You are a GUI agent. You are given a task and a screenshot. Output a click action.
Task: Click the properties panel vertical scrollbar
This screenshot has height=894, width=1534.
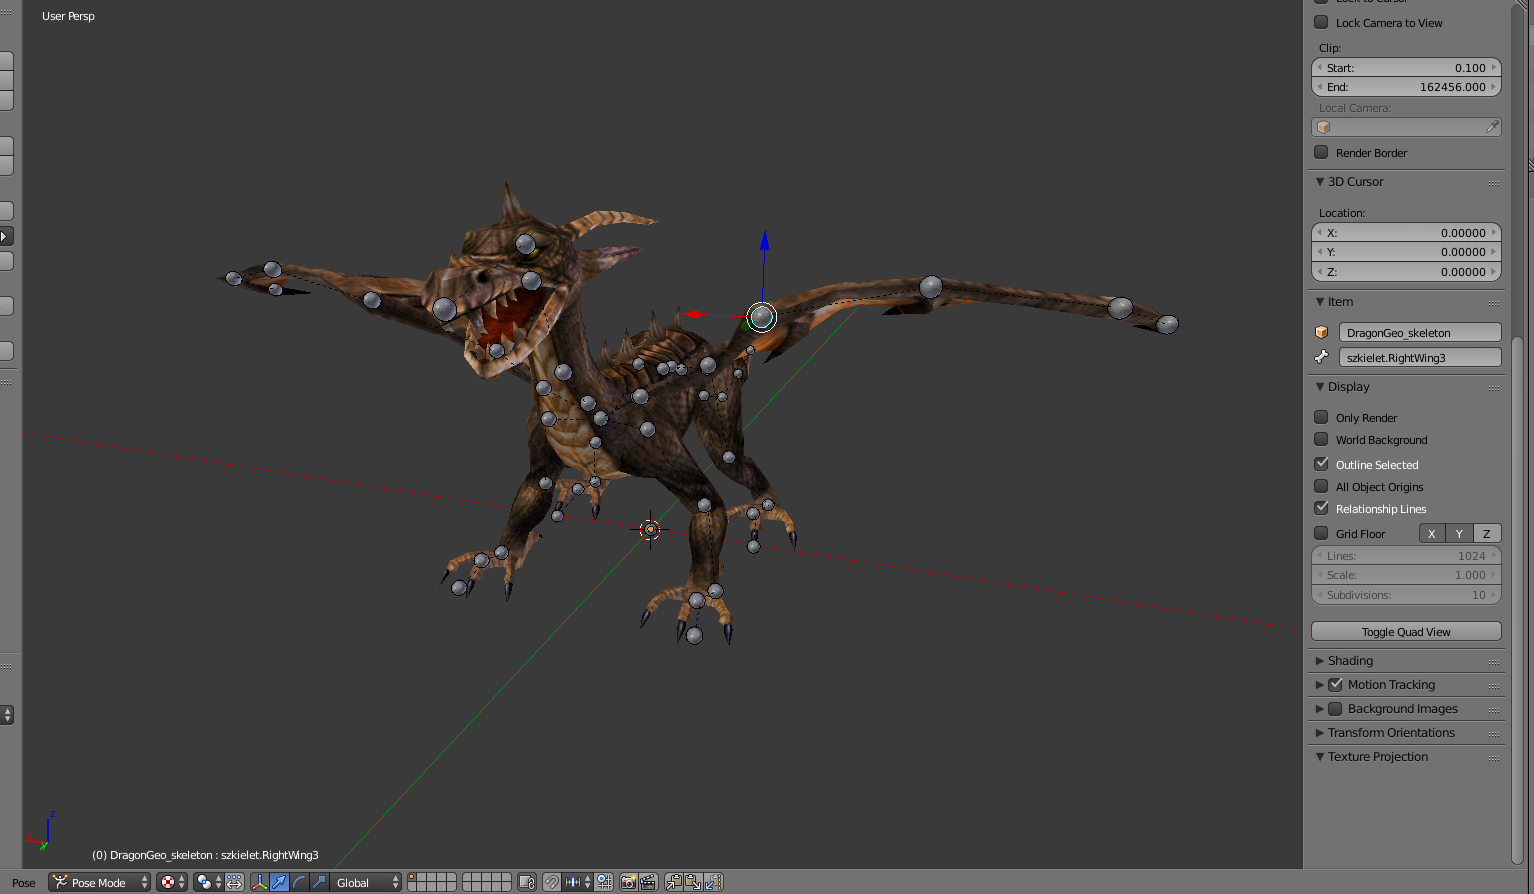1518,600
